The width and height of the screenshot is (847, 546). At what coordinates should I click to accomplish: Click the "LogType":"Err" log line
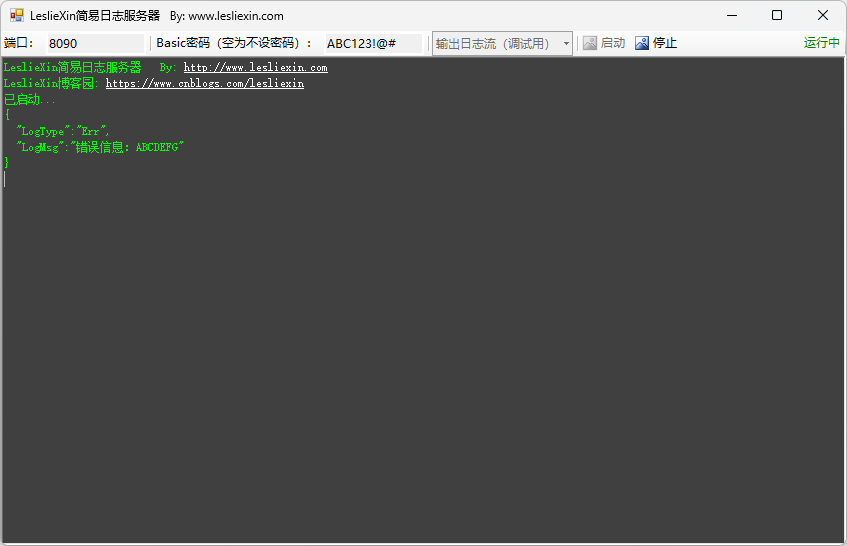click(63, 131)
